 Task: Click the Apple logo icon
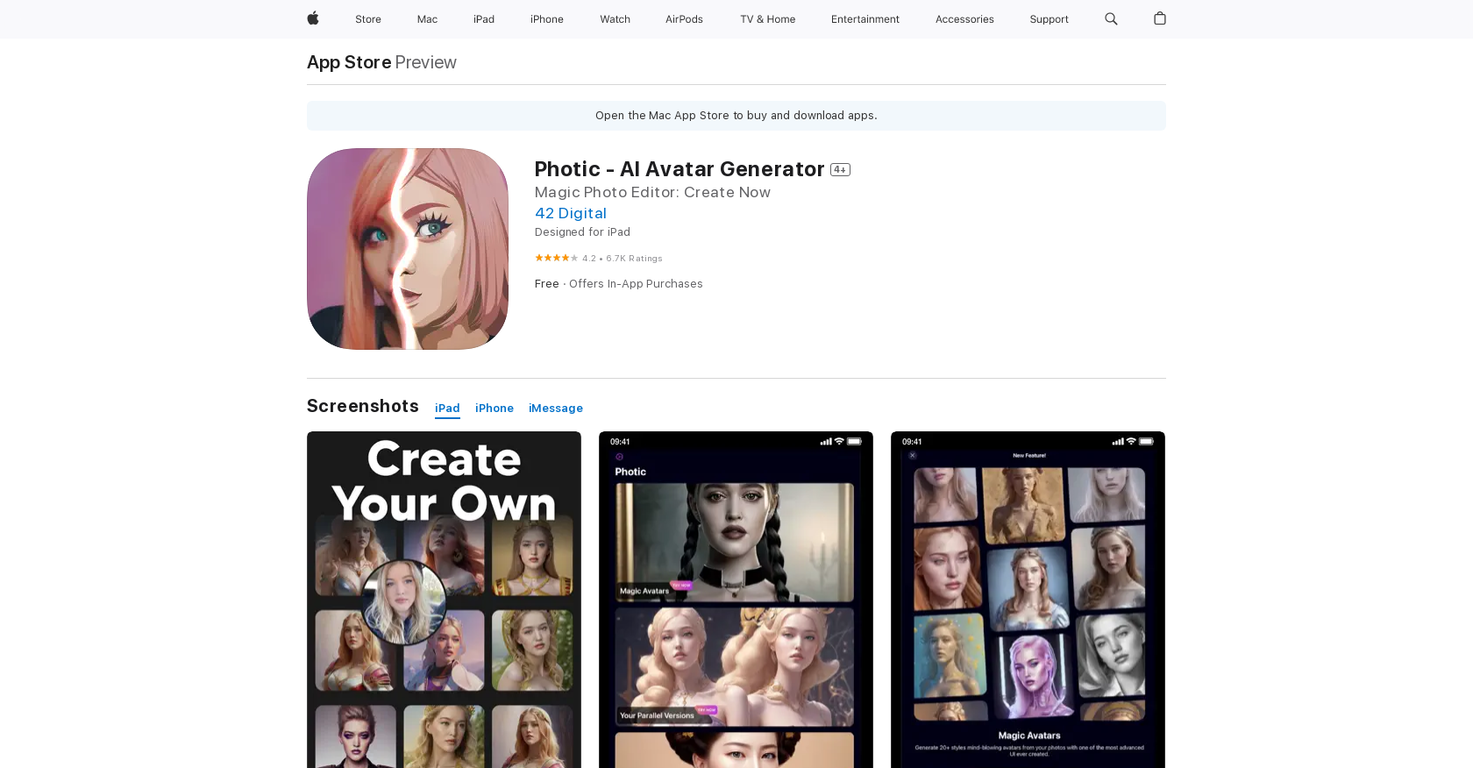click(313, 19)
